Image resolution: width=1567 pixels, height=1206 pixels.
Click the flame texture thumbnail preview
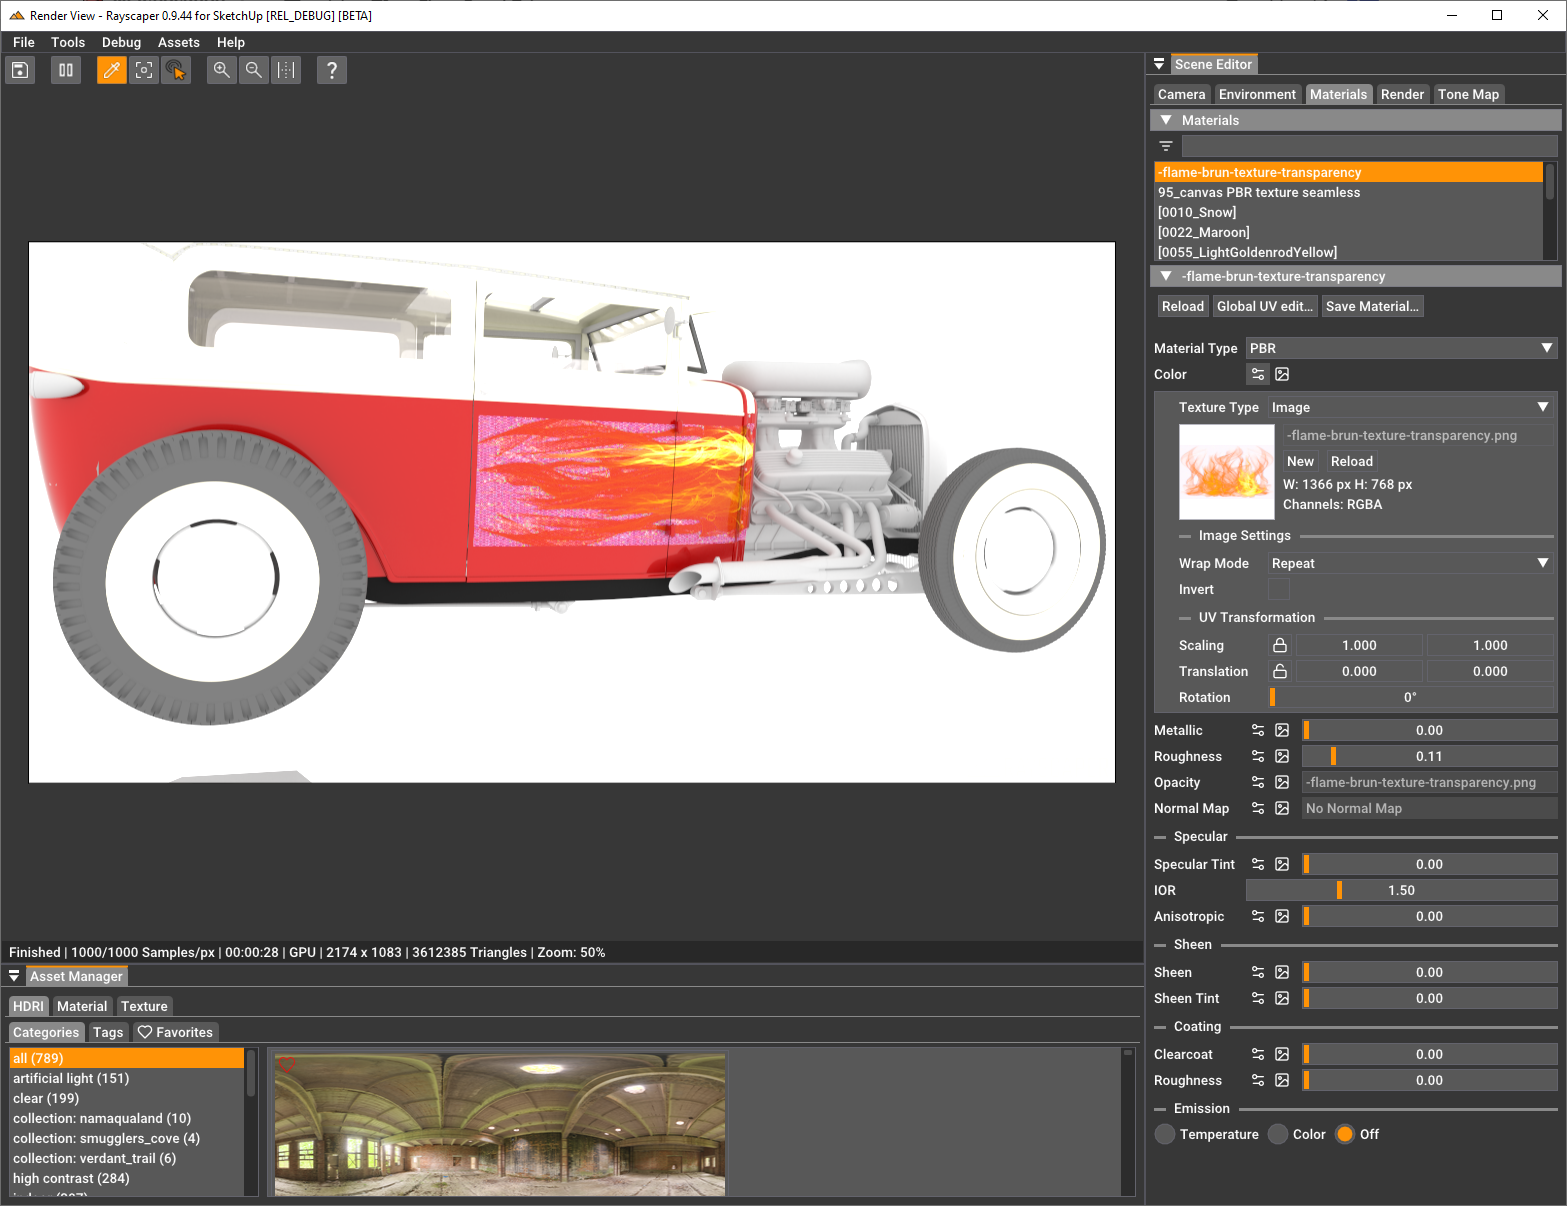(x=1227, y=472)
